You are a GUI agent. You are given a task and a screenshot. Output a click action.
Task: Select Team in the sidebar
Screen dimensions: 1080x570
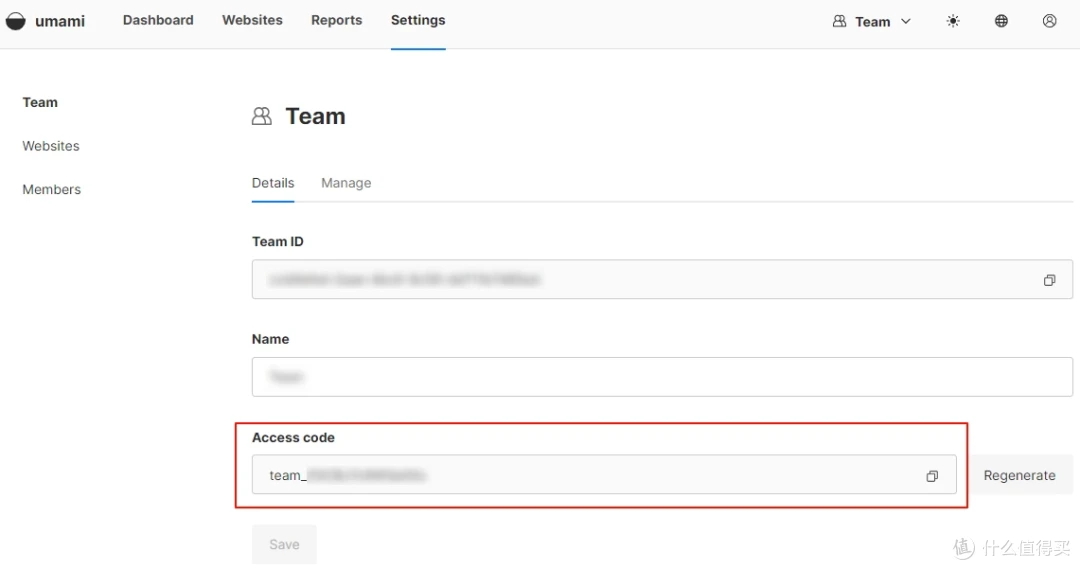pos(40,103)
